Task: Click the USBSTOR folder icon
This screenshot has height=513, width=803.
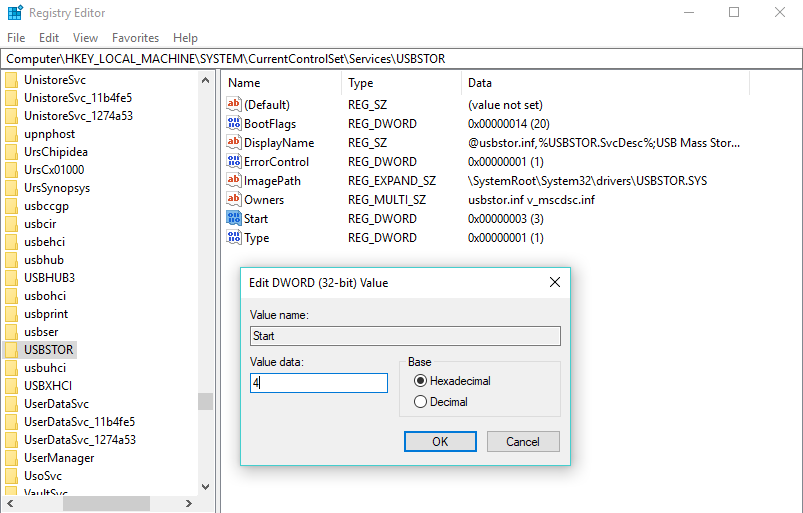Action: tap(11, 350)
